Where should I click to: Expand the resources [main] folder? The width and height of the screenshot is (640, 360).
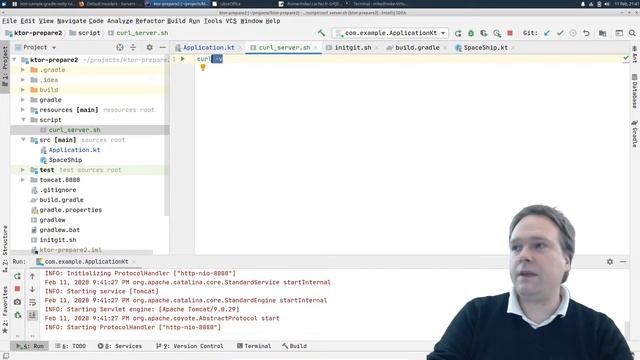tap(23, 110)
